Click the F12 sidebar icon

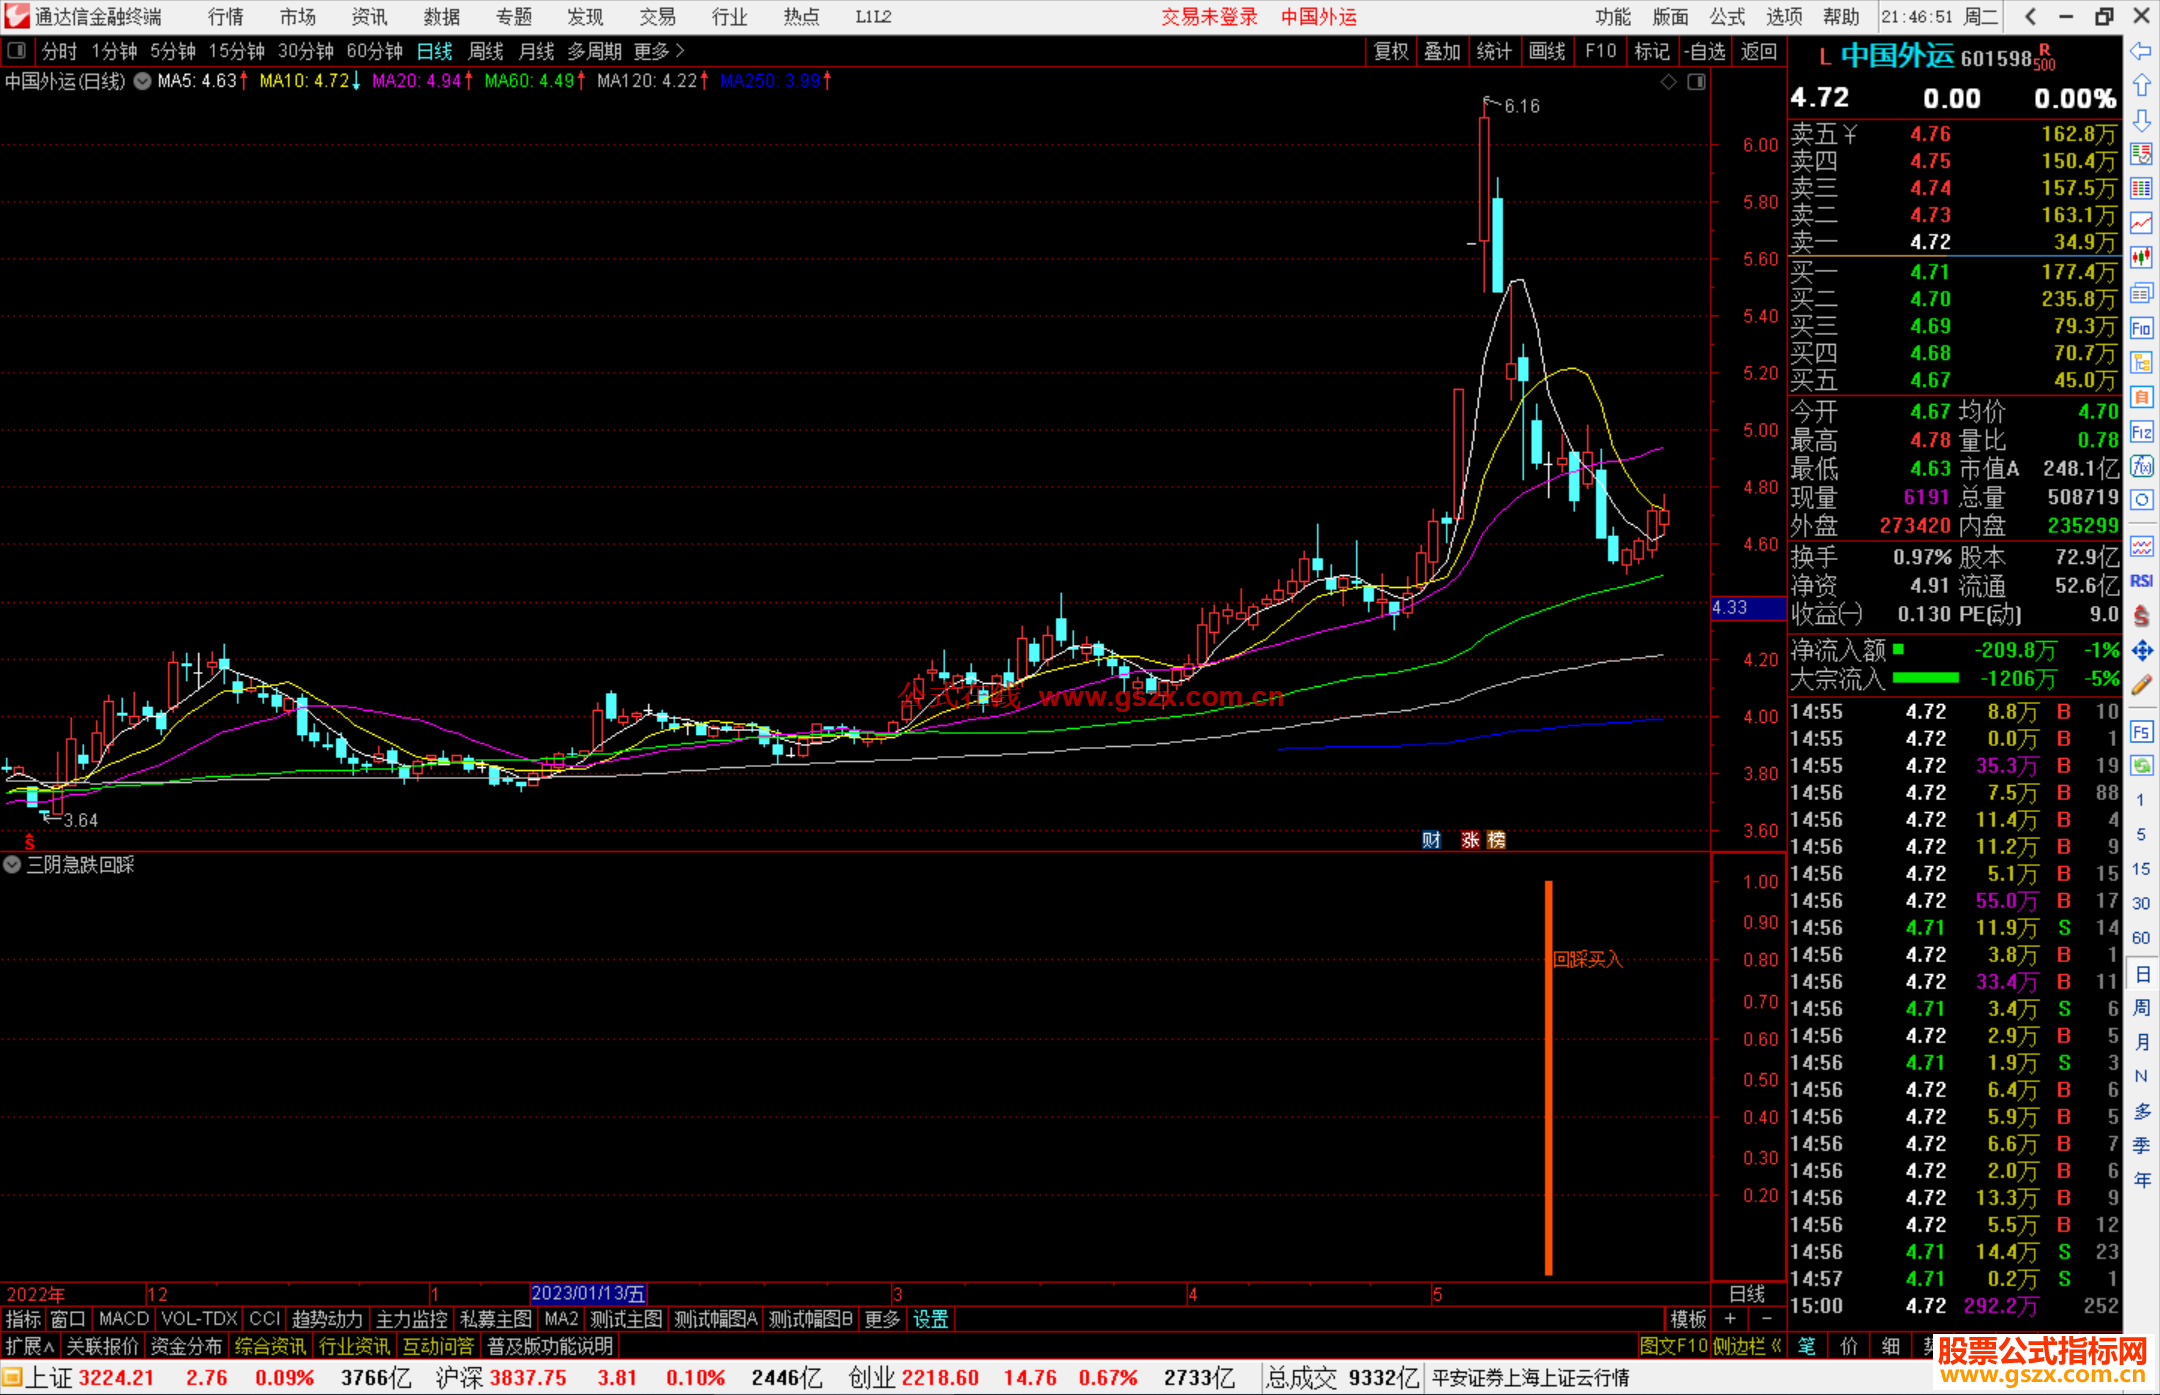coord(2141,432)
